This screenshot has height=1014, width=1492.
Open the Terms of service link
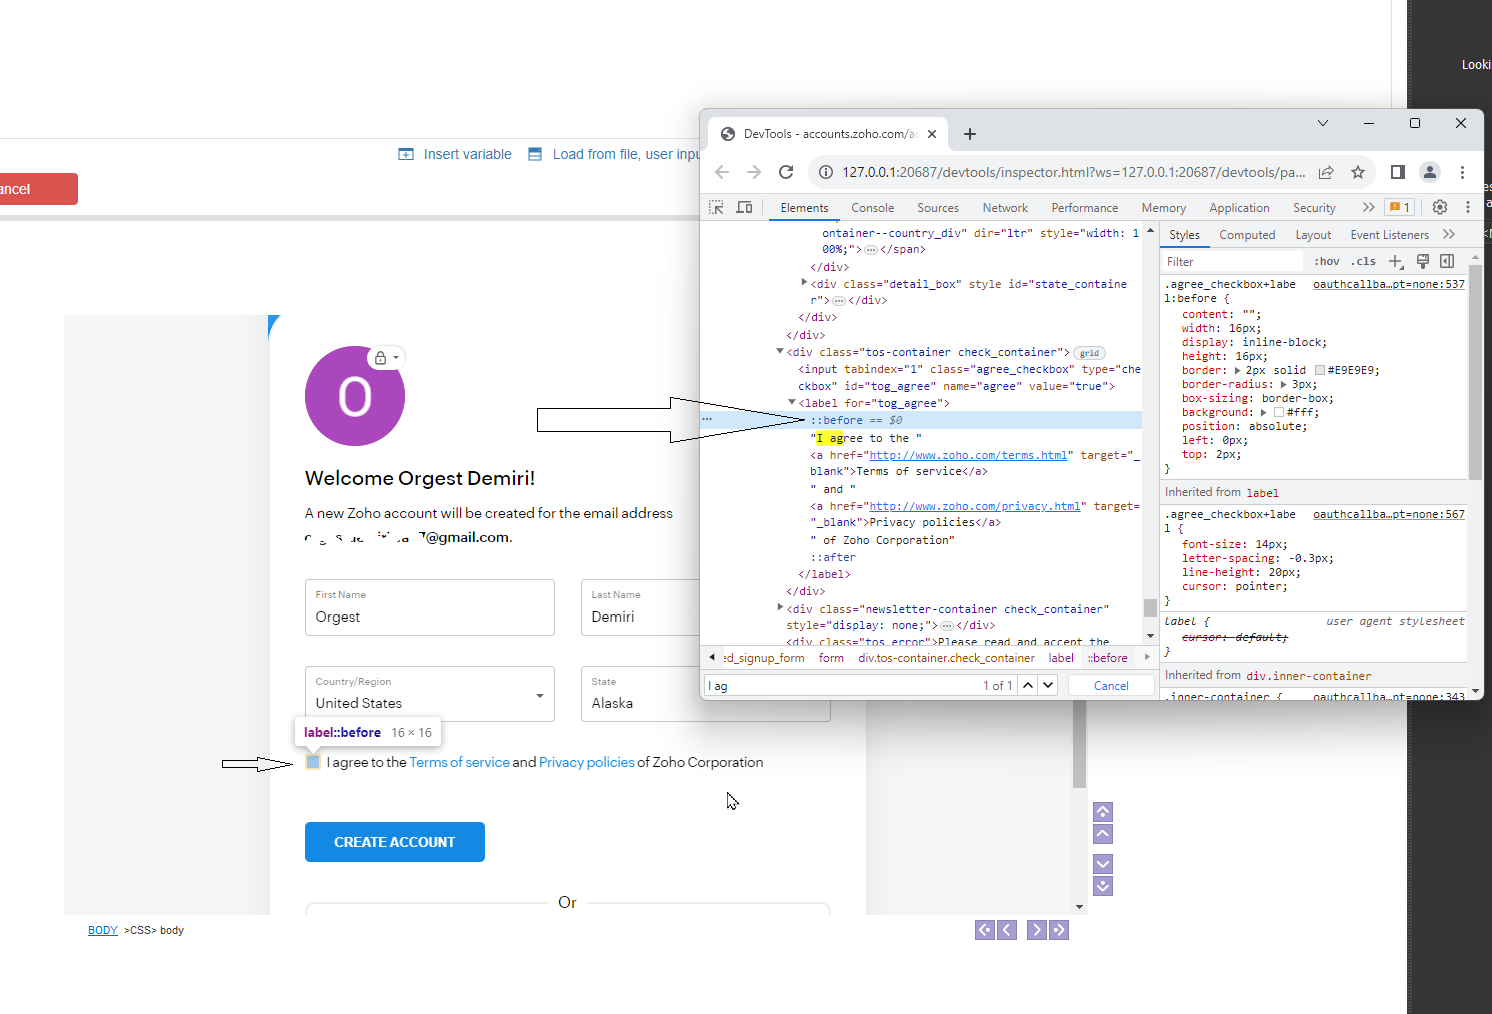pos(459,762)
